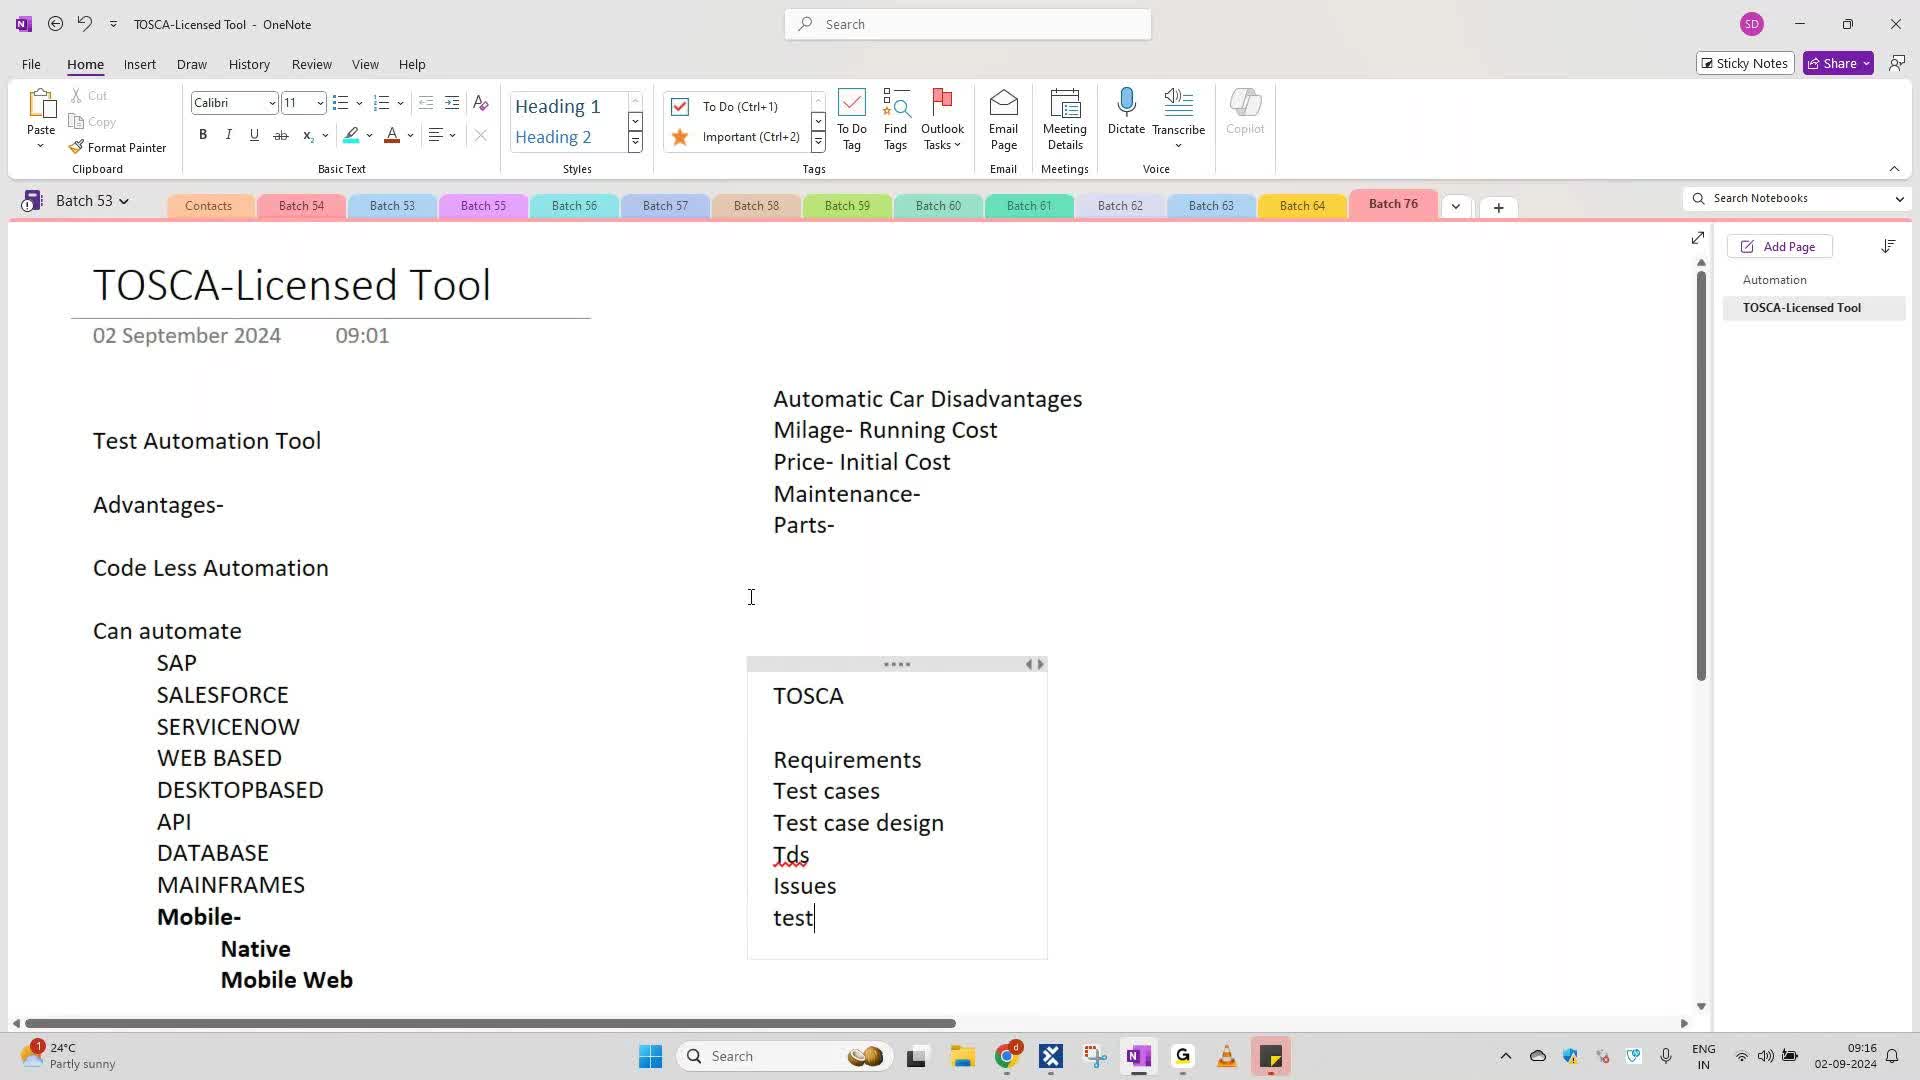This screenshot has width=1920, height=1080.
Task: Toggle Strikethrough formatting
Action: click(x=281, y=135)
